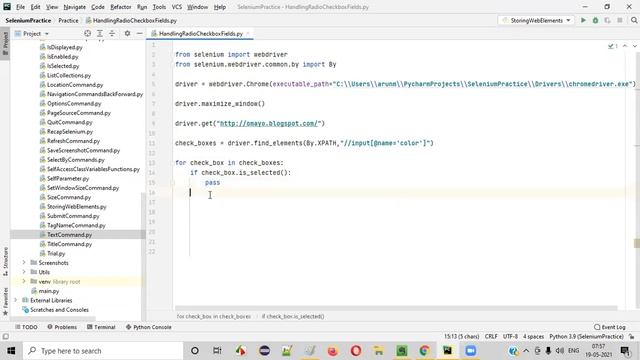The width and height of the screenshot is (640, 360).
Task: Open Search Everywhere magnifier in top-right
Action: 634,20
